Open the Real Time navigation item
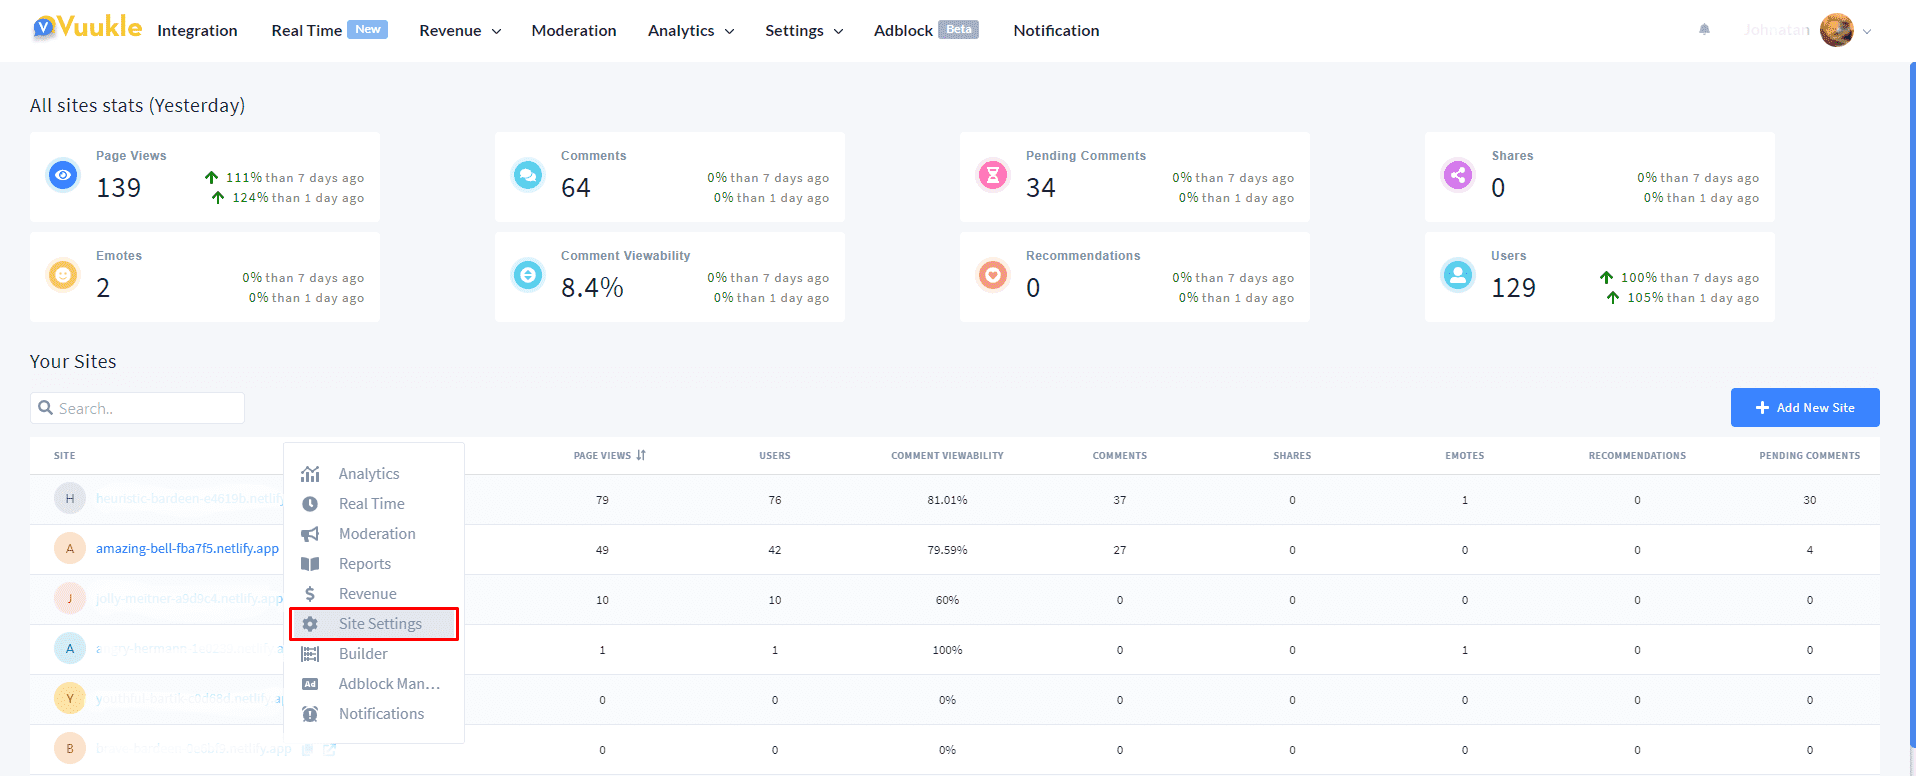The width and height of the screenshot is (1916, 776). pos(329,30)
